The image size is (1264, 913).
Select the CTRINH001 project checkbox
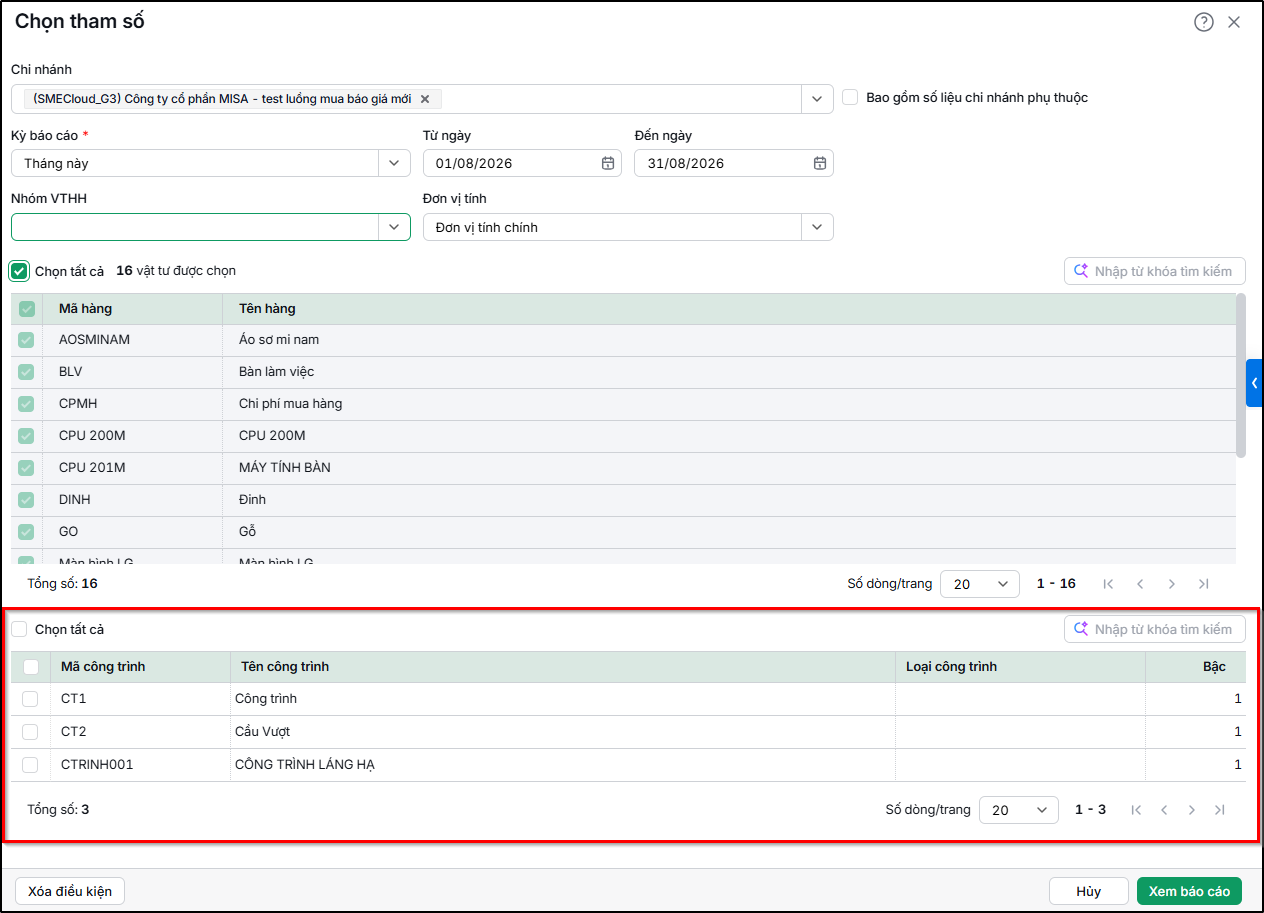30,764
